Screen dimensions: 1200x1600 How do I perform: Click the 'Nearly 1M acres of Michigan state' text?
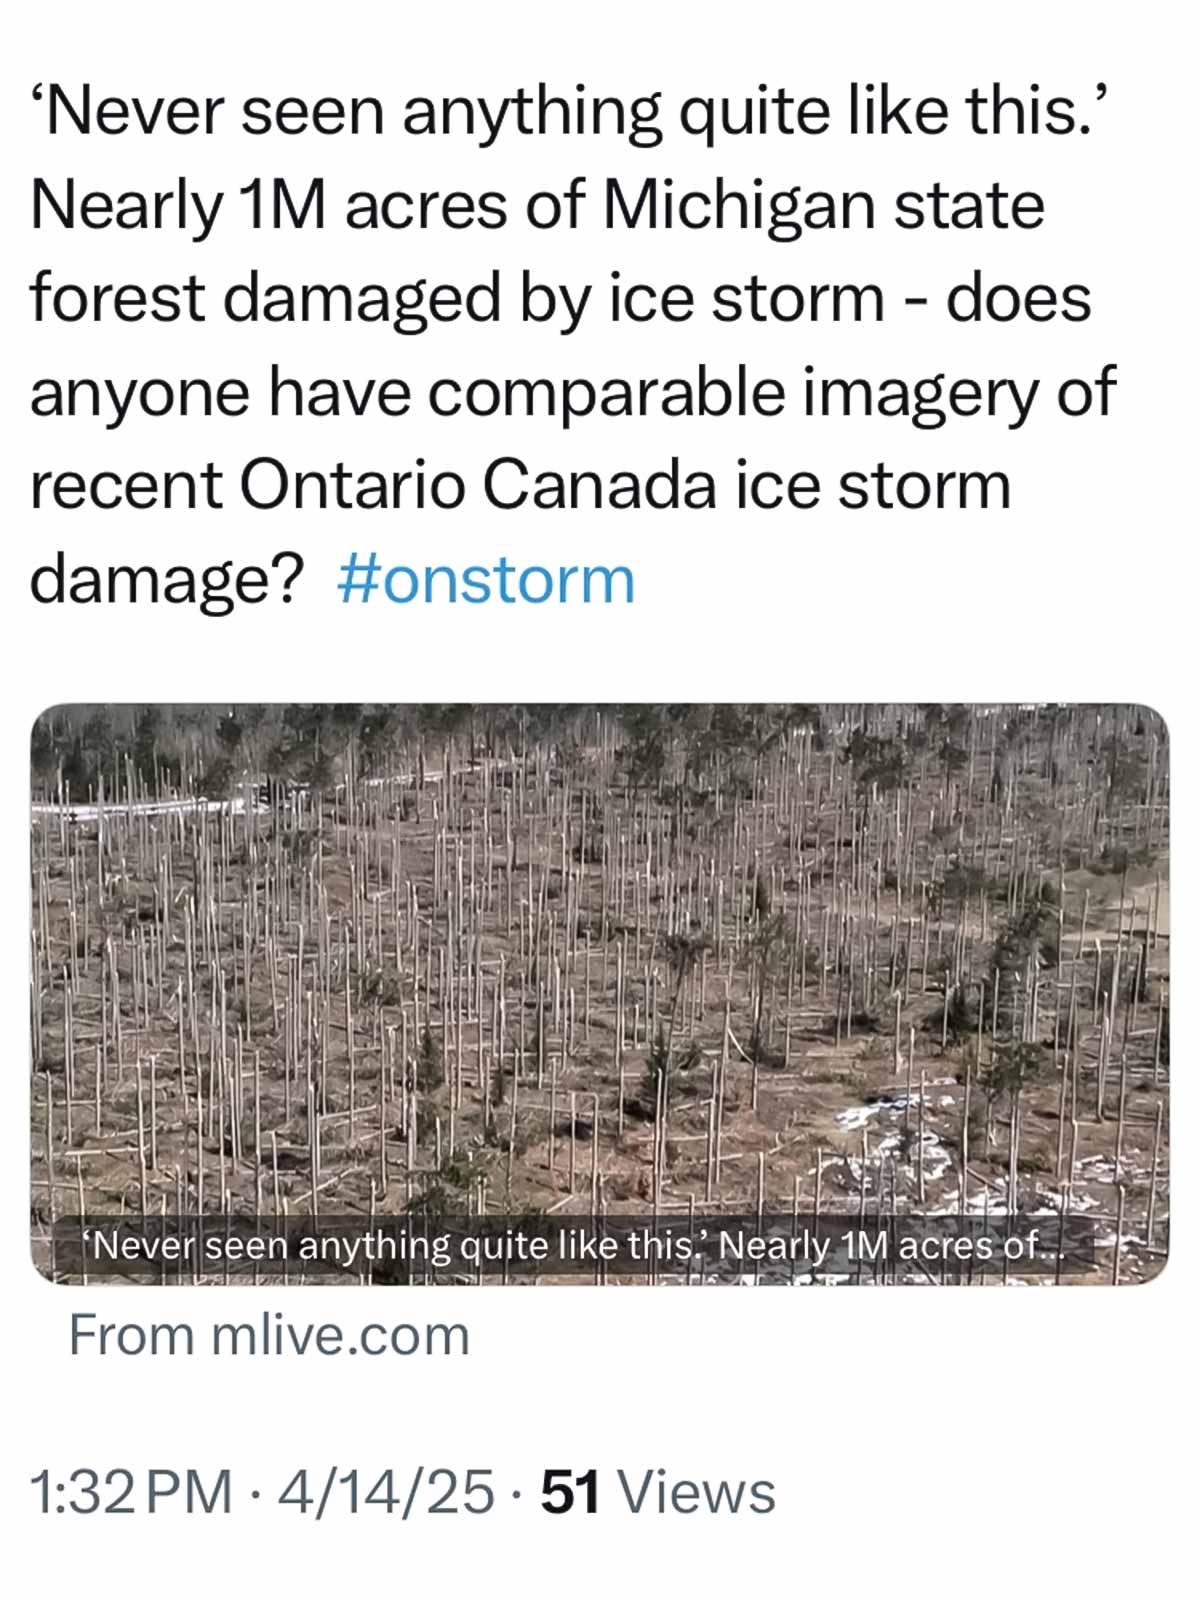coord(537,205)
